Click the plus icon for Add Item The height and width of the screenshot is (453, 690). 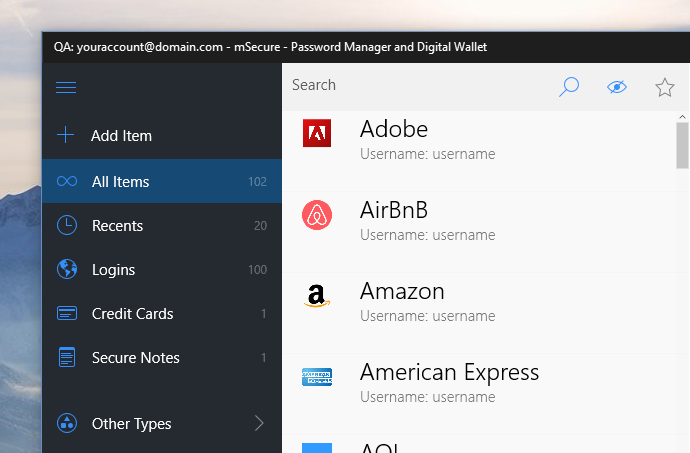[x=66, y=135]
